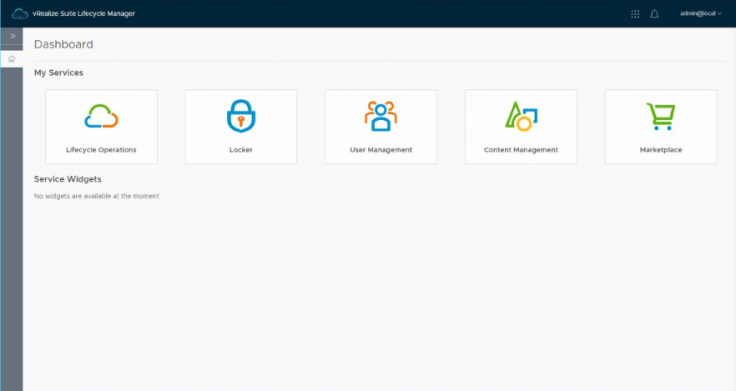Screen dimensions: 736x391
Task: Open the Locker padlock icon
Action: [x=241, y=116]
